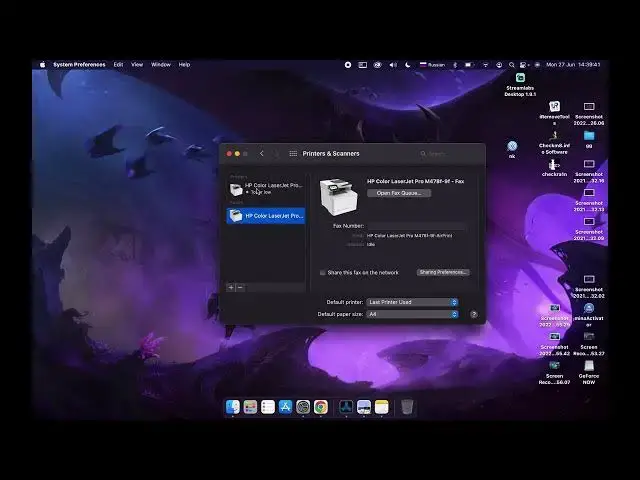Open System Preferences icon in Dock
Image resolution: width=640 pixels, height=480 pixels.
pos(303,407)
